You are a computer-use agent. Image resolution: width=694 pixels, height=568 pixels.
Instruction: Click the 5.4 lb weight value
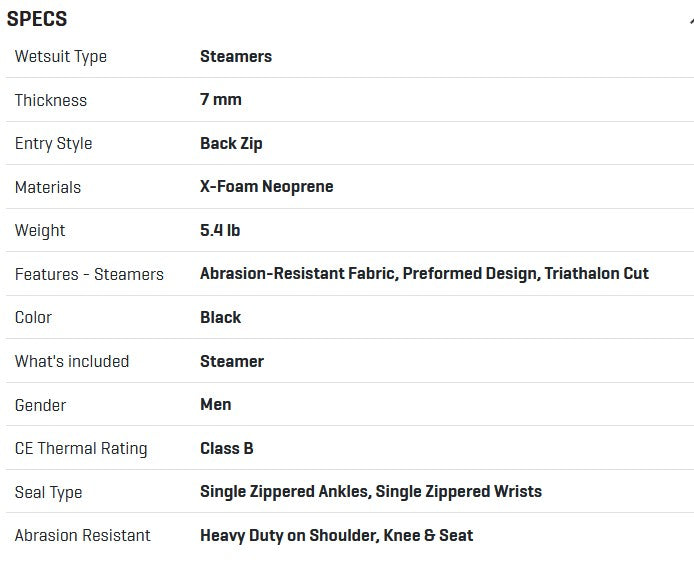pyautogui.click(x=220, y=230)
